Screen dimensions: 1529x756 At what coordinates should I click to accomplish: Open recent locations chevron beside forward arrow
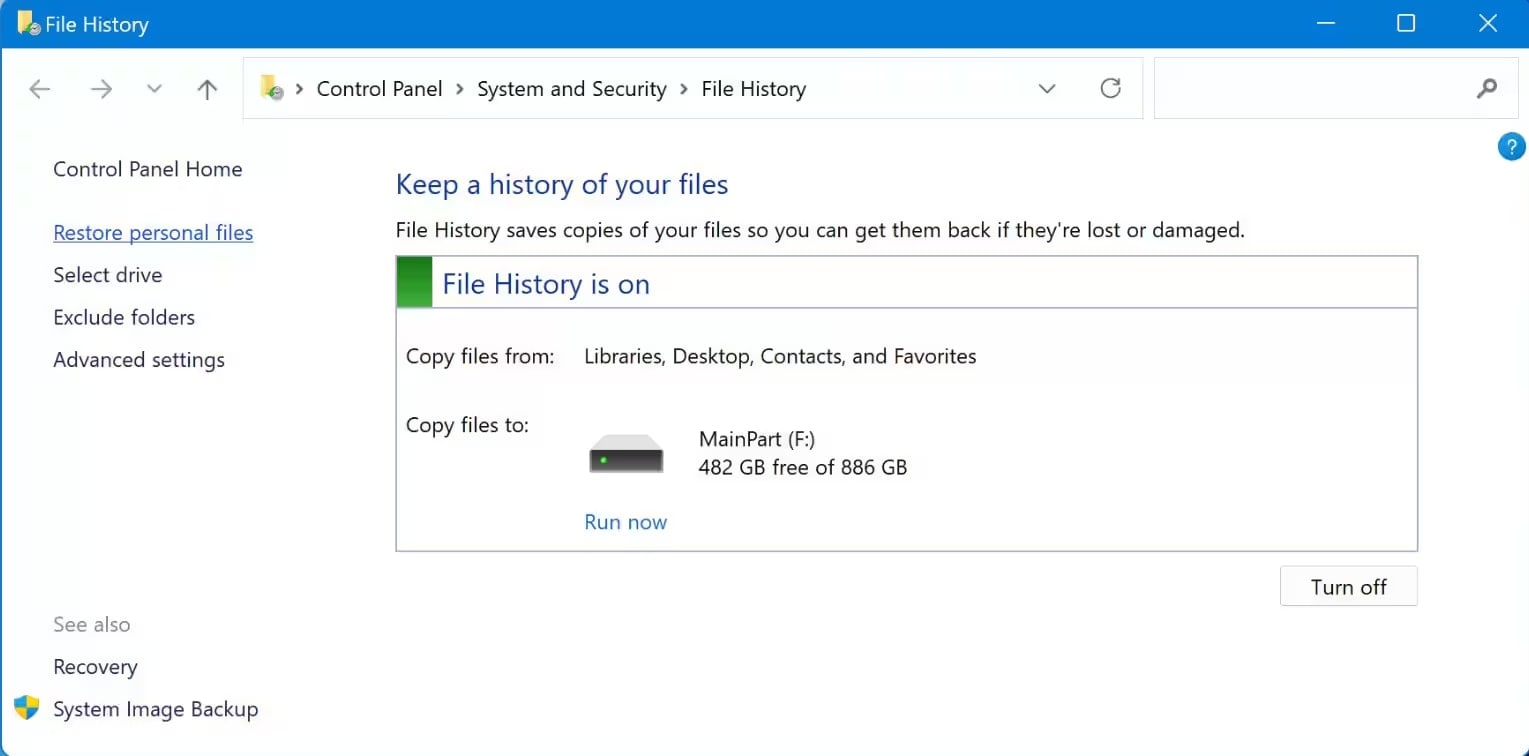154,89
